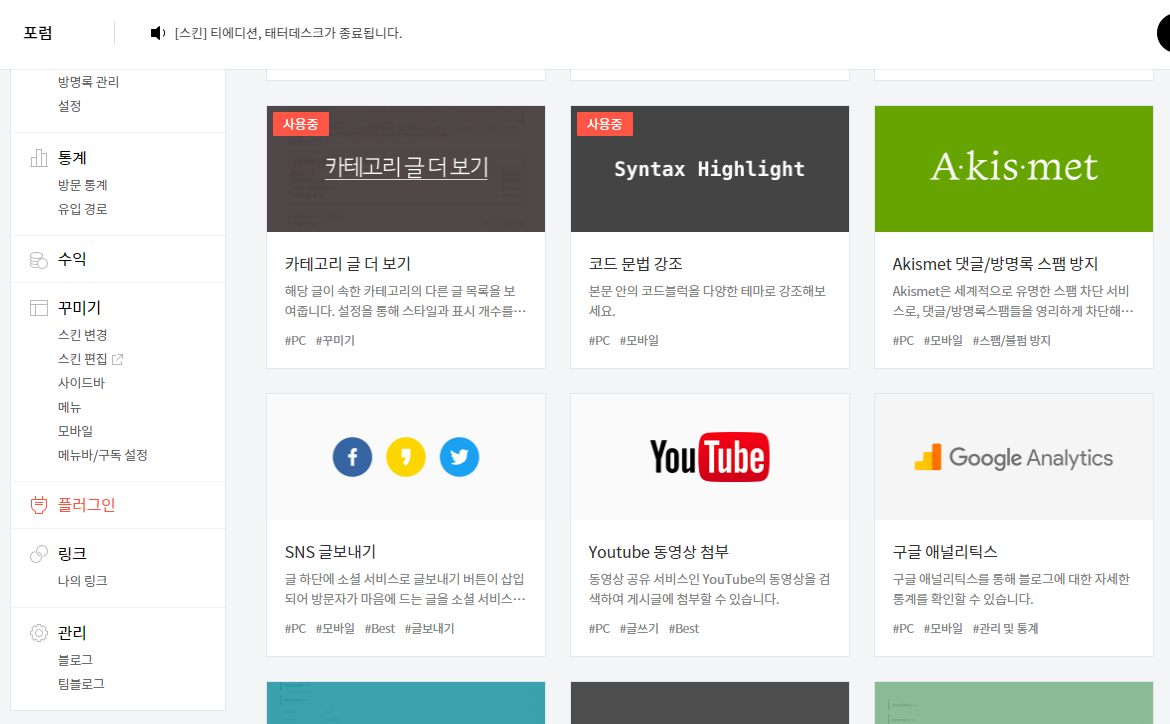Click the Facebook share icon
1170x724 pixels.
[x=352, y=457]
